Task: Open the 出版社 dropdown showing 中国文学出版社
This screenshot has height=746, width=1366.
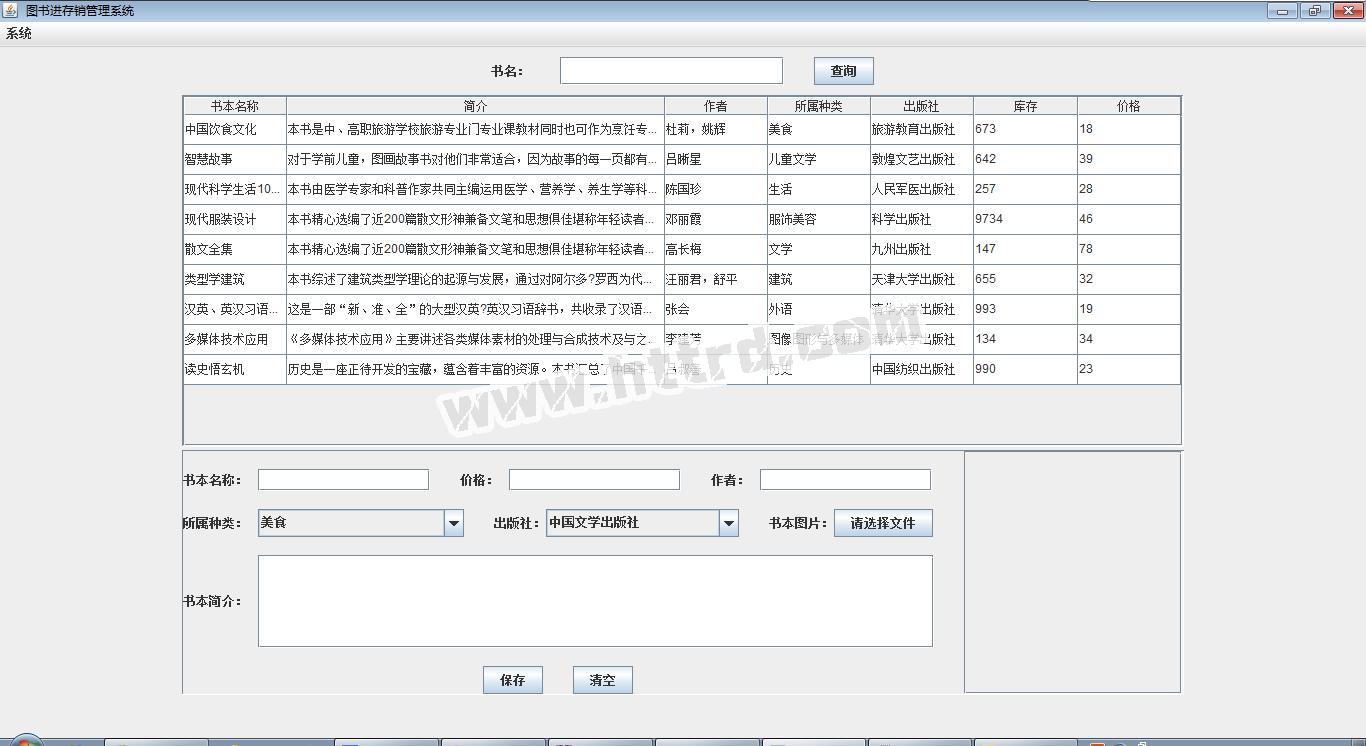Action: point(642,523)
